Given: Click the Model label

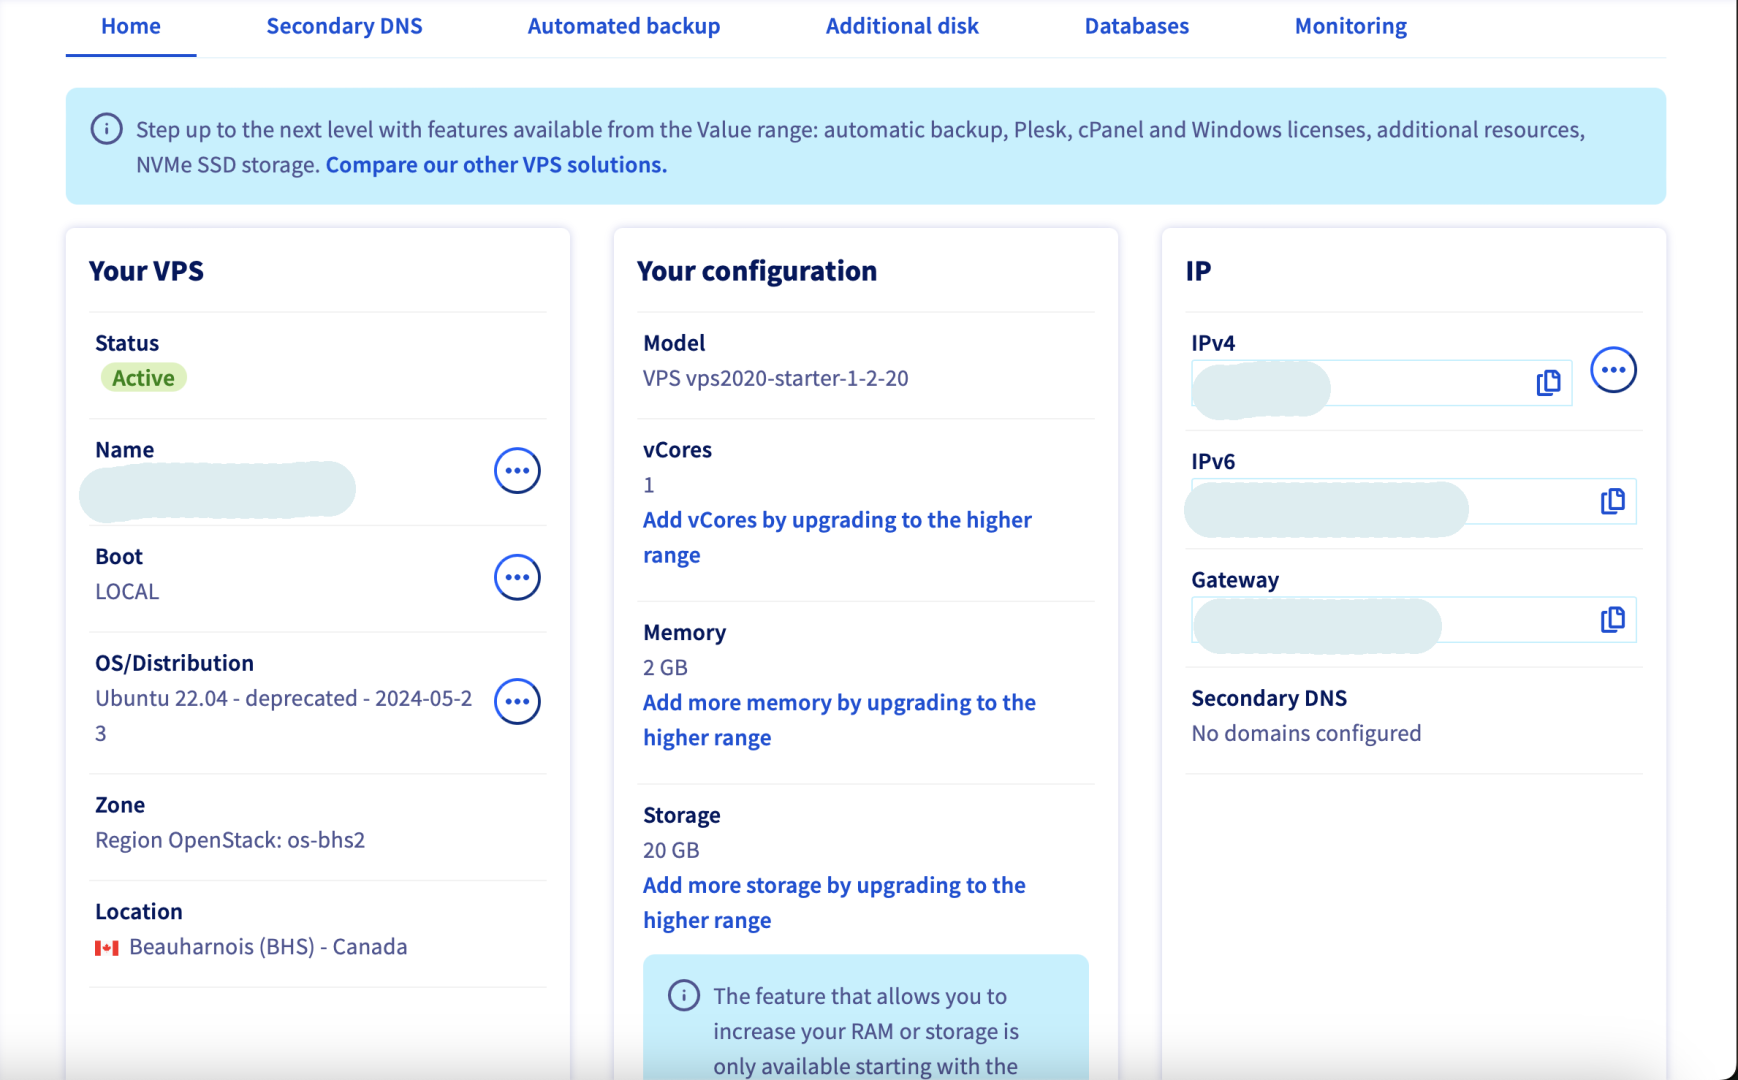Looking at the screenshot, I should pyautogui.click(x=674, y=343).
